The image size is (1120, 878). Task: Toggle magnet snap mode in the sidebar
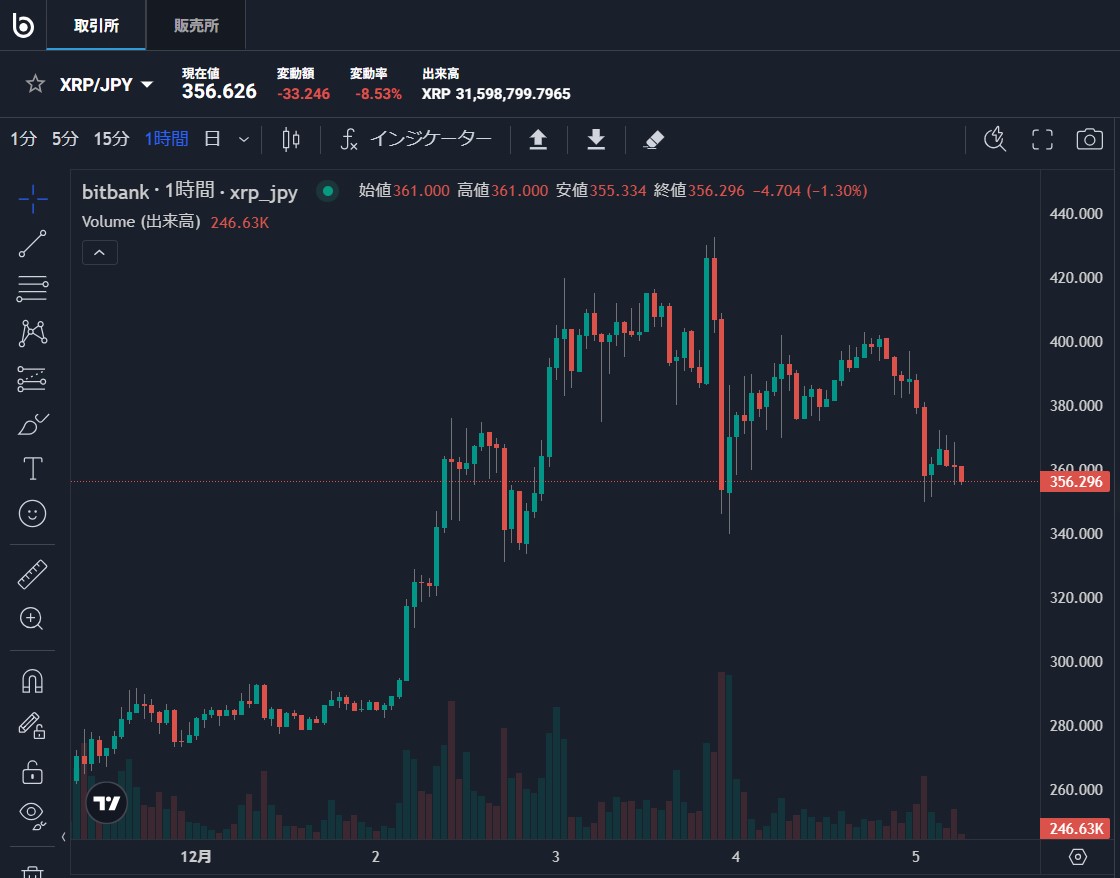coord(30,679)
